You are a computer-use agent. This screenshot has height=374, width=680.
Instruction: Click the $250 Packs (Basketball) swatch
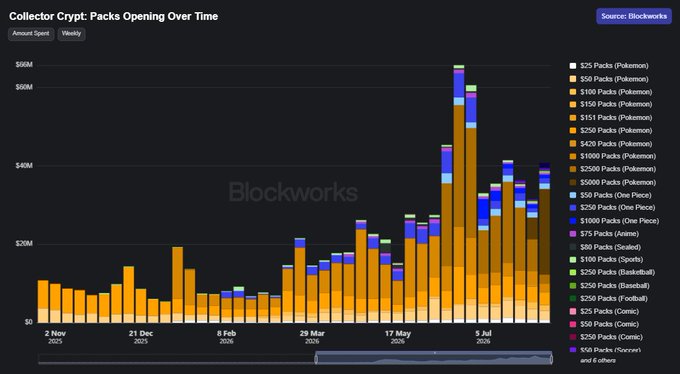click(x=573, y=272)
